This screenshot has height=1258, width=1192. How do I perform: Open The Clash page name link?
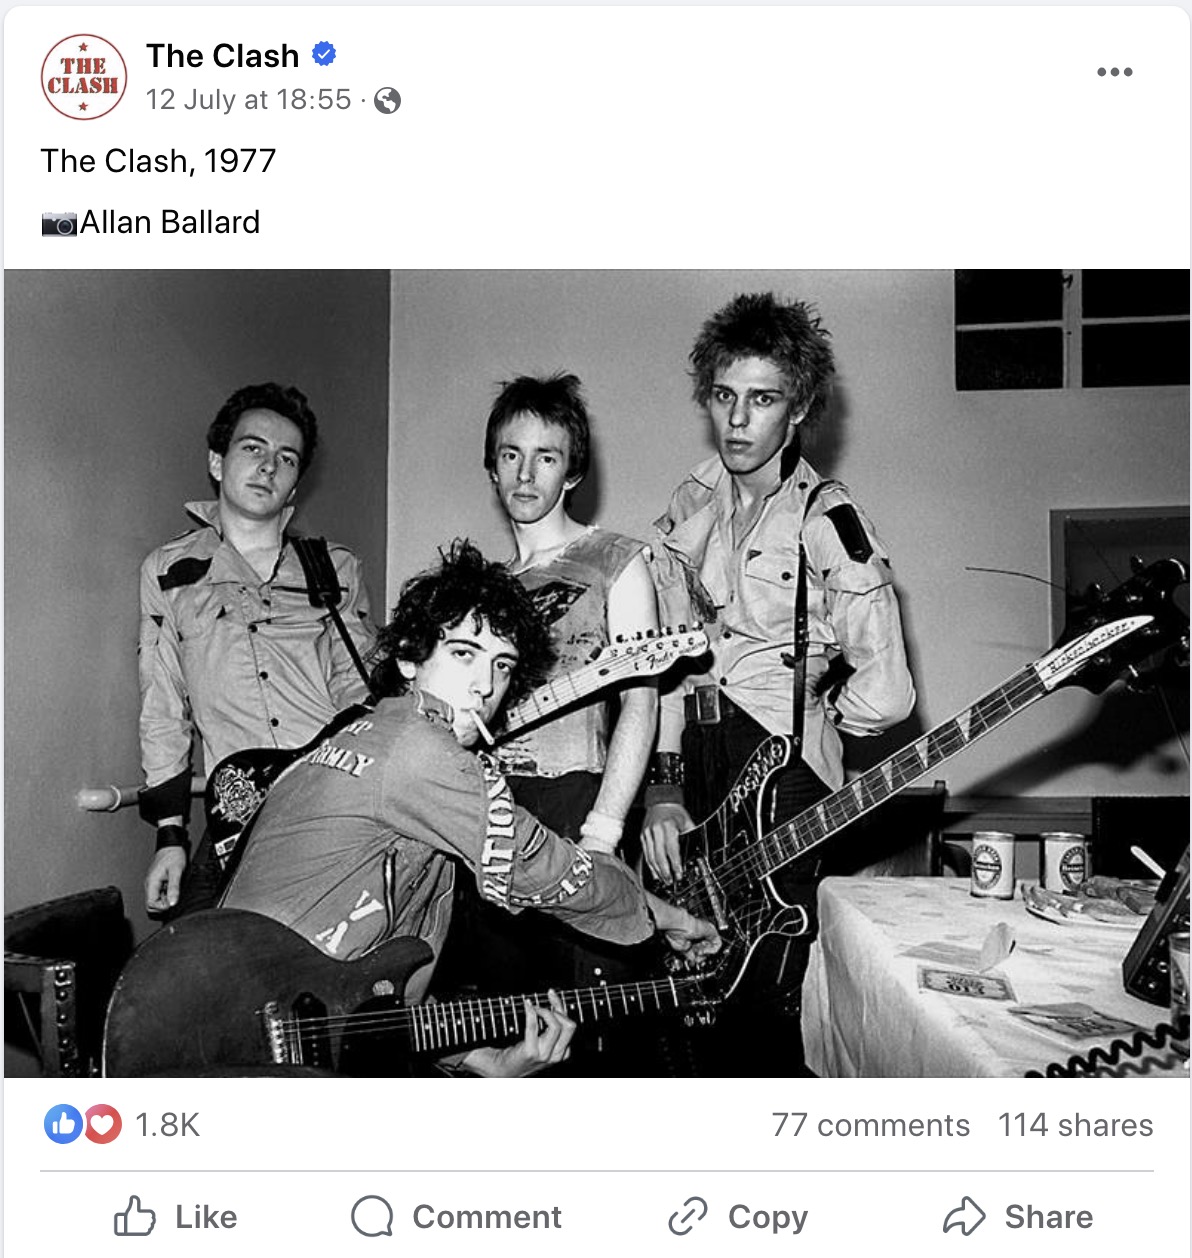coord(222,56)
